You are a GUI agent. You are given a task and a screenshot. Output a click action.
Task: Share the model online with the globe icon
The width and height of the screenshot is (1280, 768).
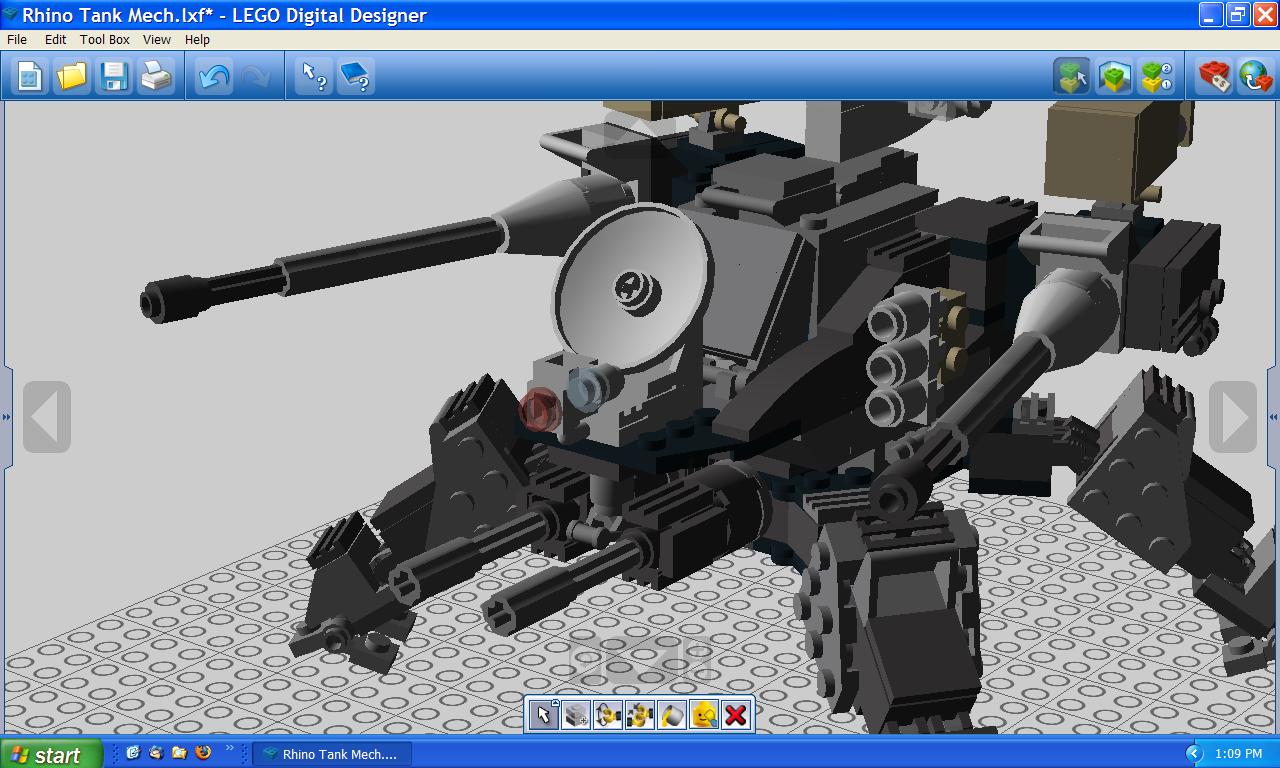(1255, 76)
